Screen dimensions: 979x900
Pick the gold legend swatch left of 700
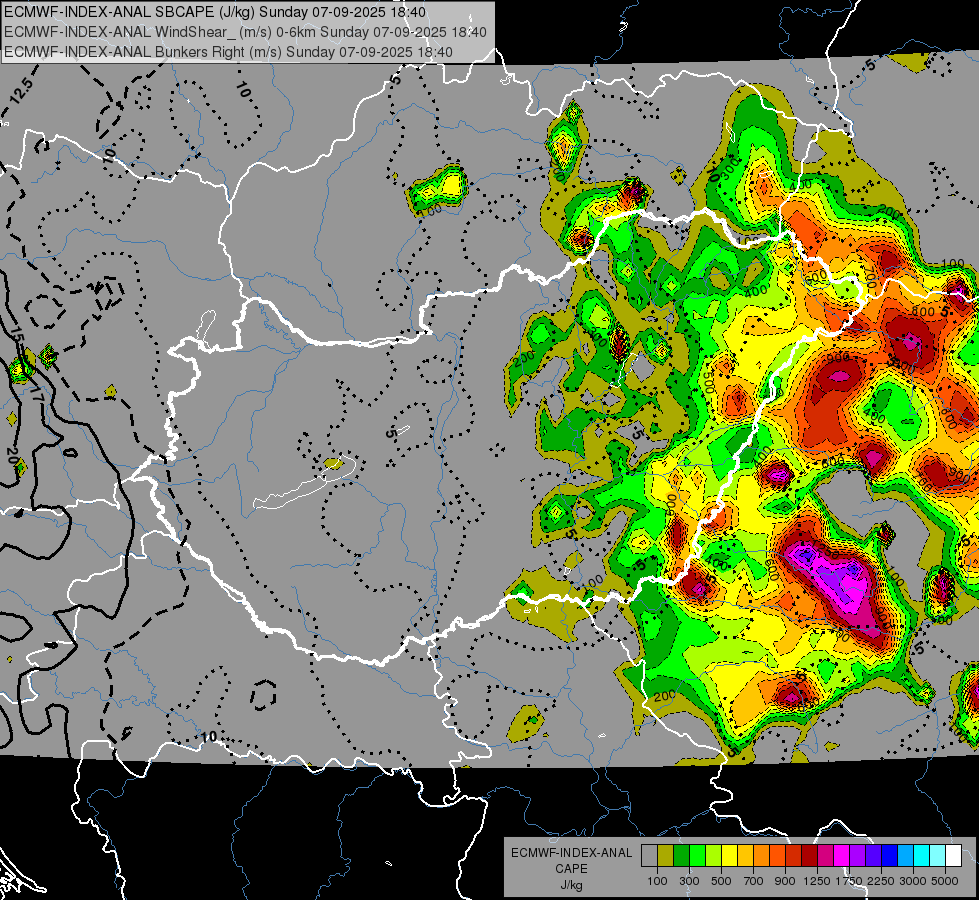[745, 855]
